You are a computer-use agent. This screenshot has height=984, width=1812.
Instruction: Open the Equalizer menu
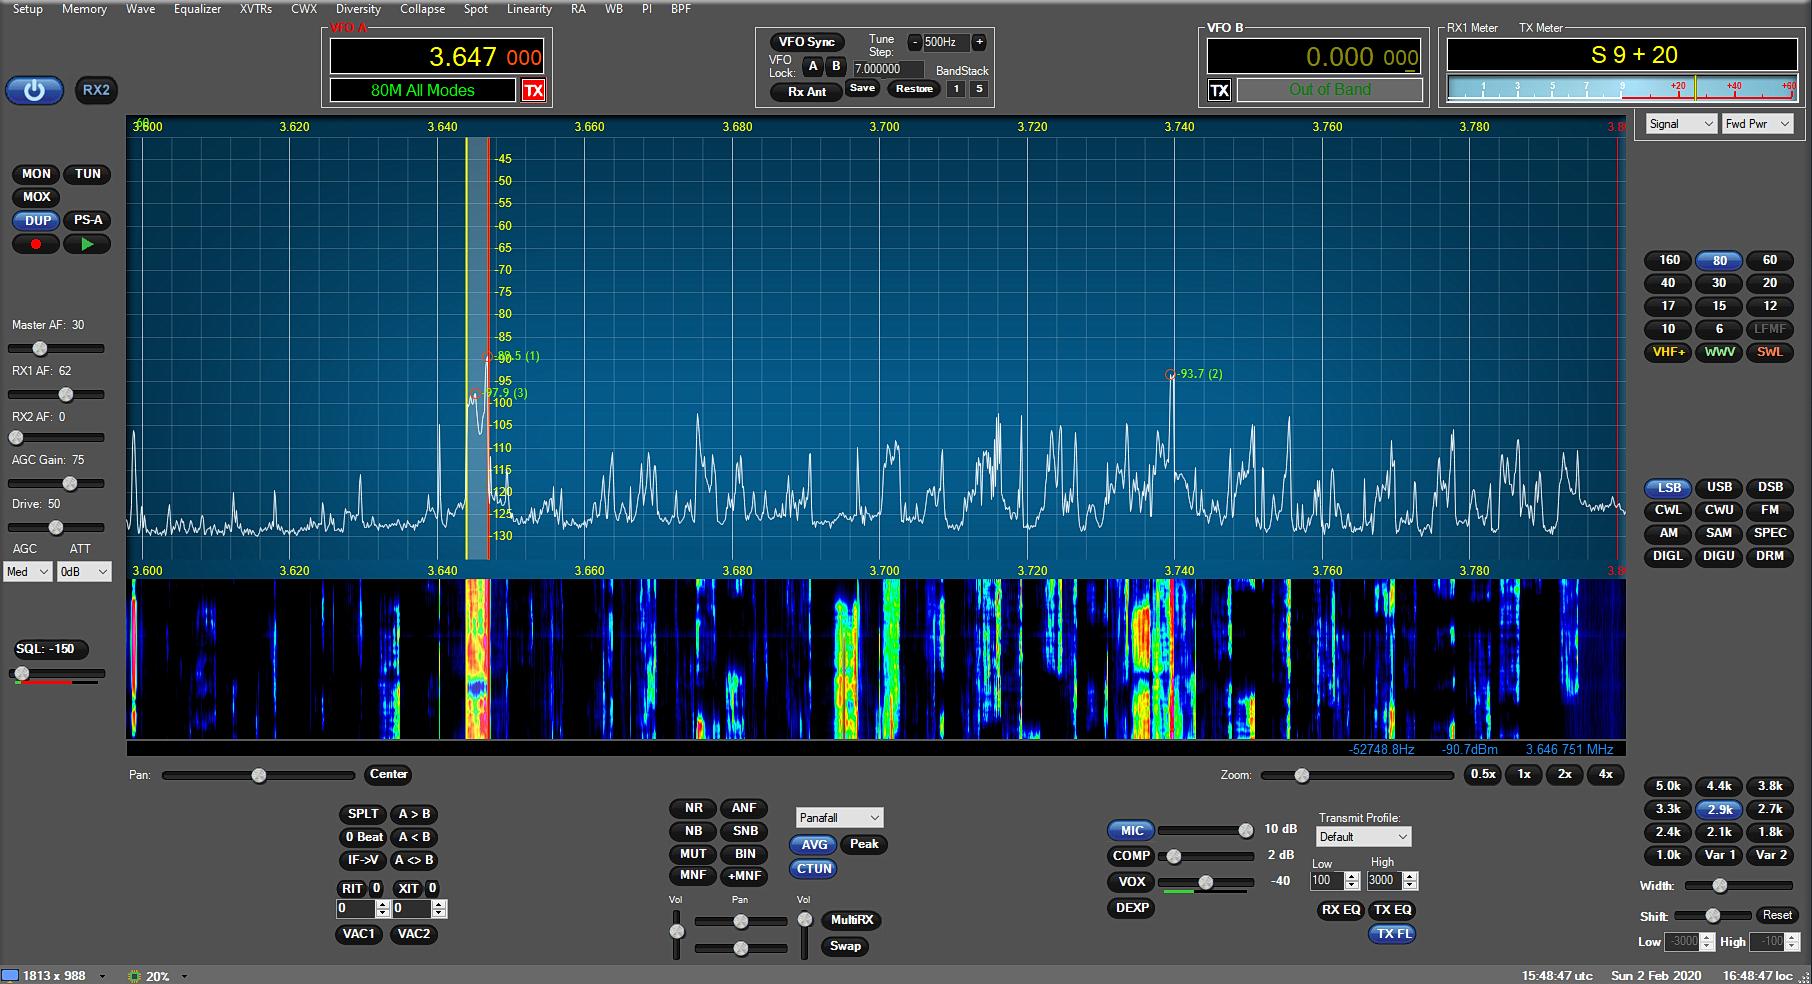(x=197, y=9)
